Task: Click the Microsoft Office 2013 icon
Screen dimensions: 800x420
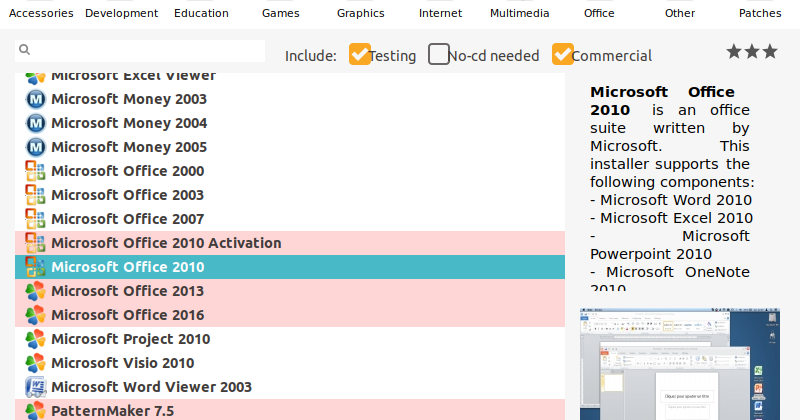Action: tap(36, 291)
